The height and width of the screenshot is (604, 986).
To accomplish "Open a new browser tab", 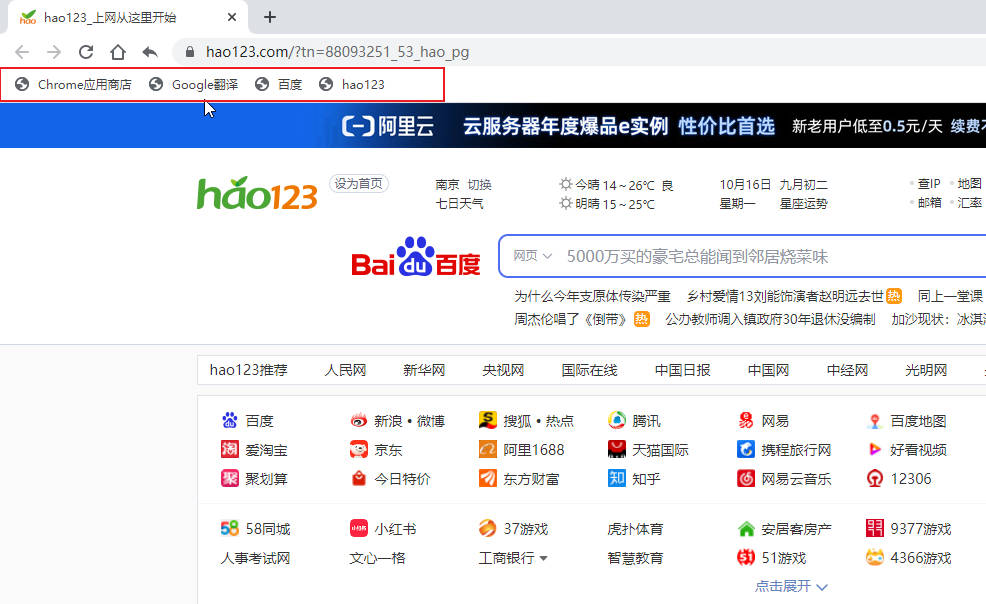I will tap(270, 17).
